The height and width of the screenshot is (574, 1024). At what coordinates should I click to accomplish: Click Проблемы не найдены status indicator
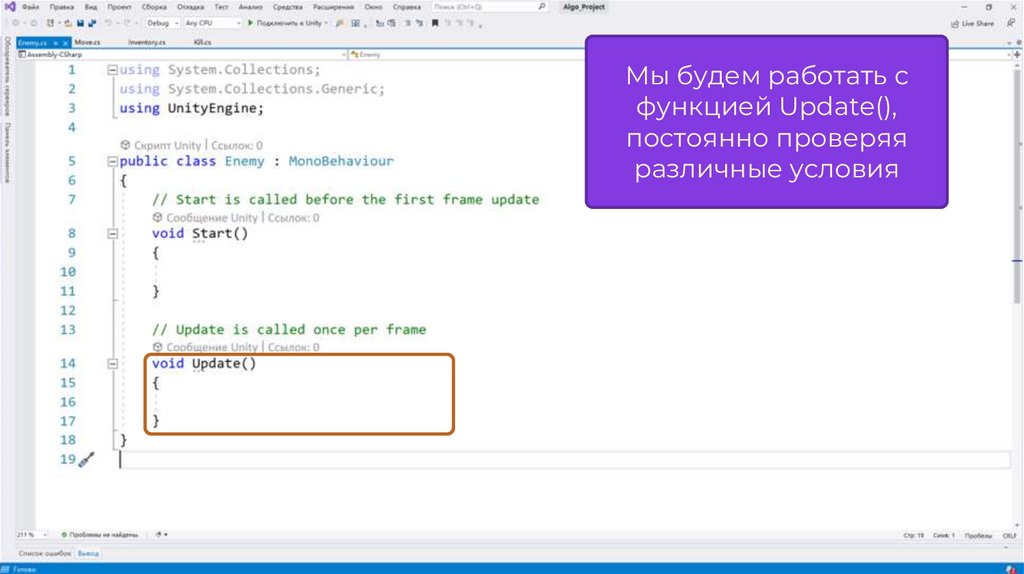(100, 535)
